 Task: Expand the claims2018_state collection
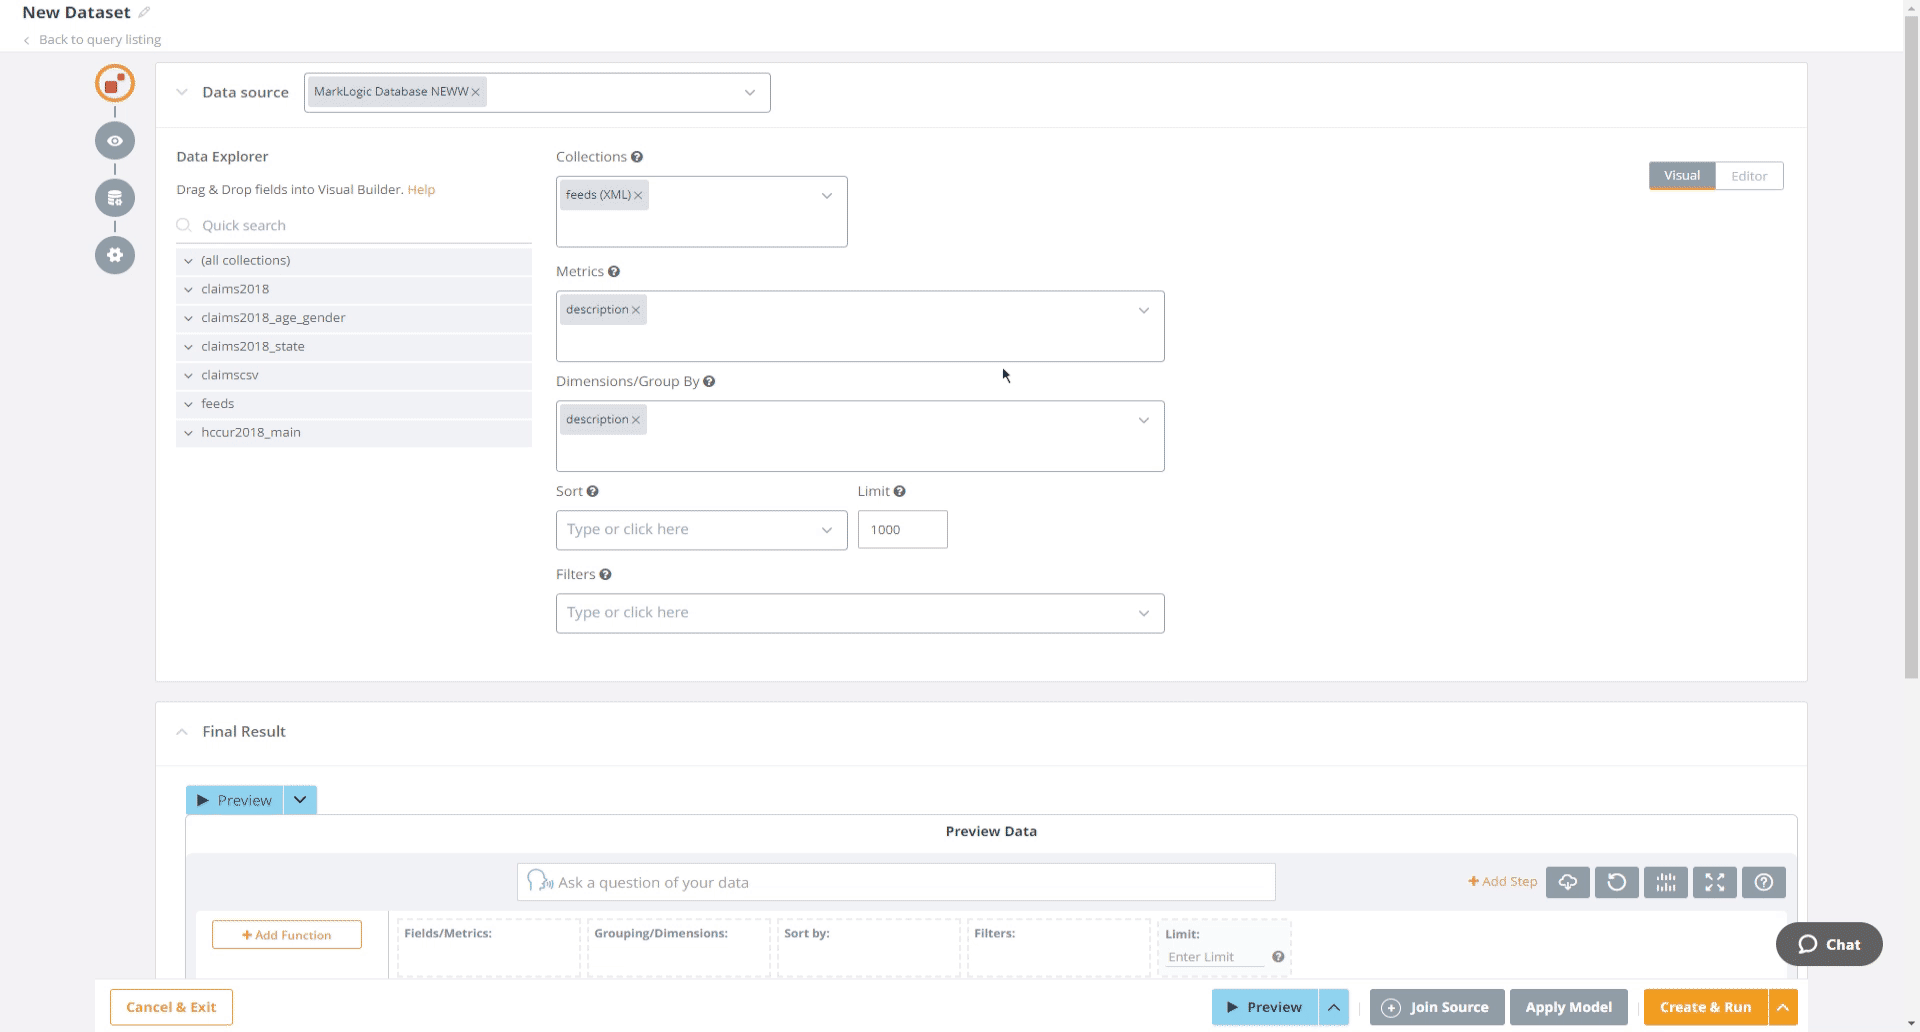pyautogui.click(x=188, y=347)
